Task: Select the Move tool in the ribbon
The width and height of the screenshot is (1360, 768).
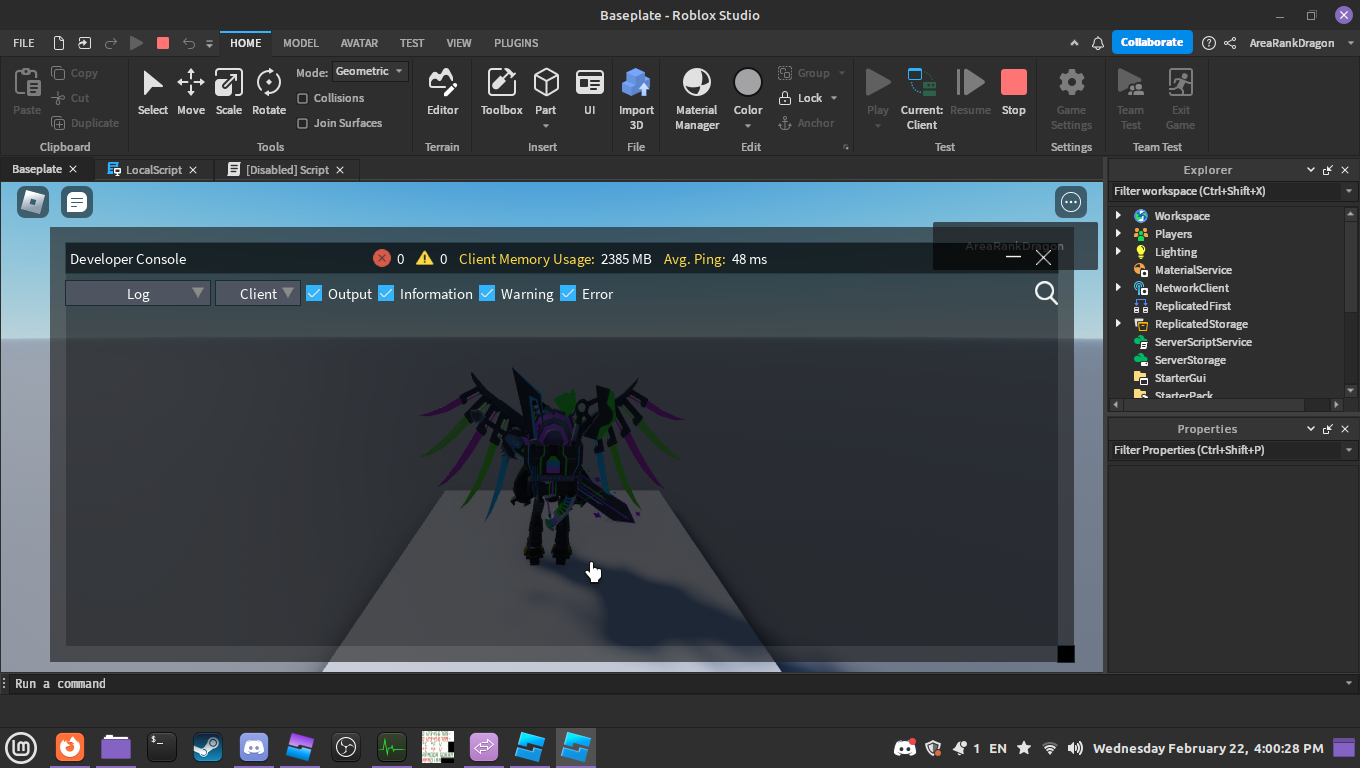Action: click(190, 92)
